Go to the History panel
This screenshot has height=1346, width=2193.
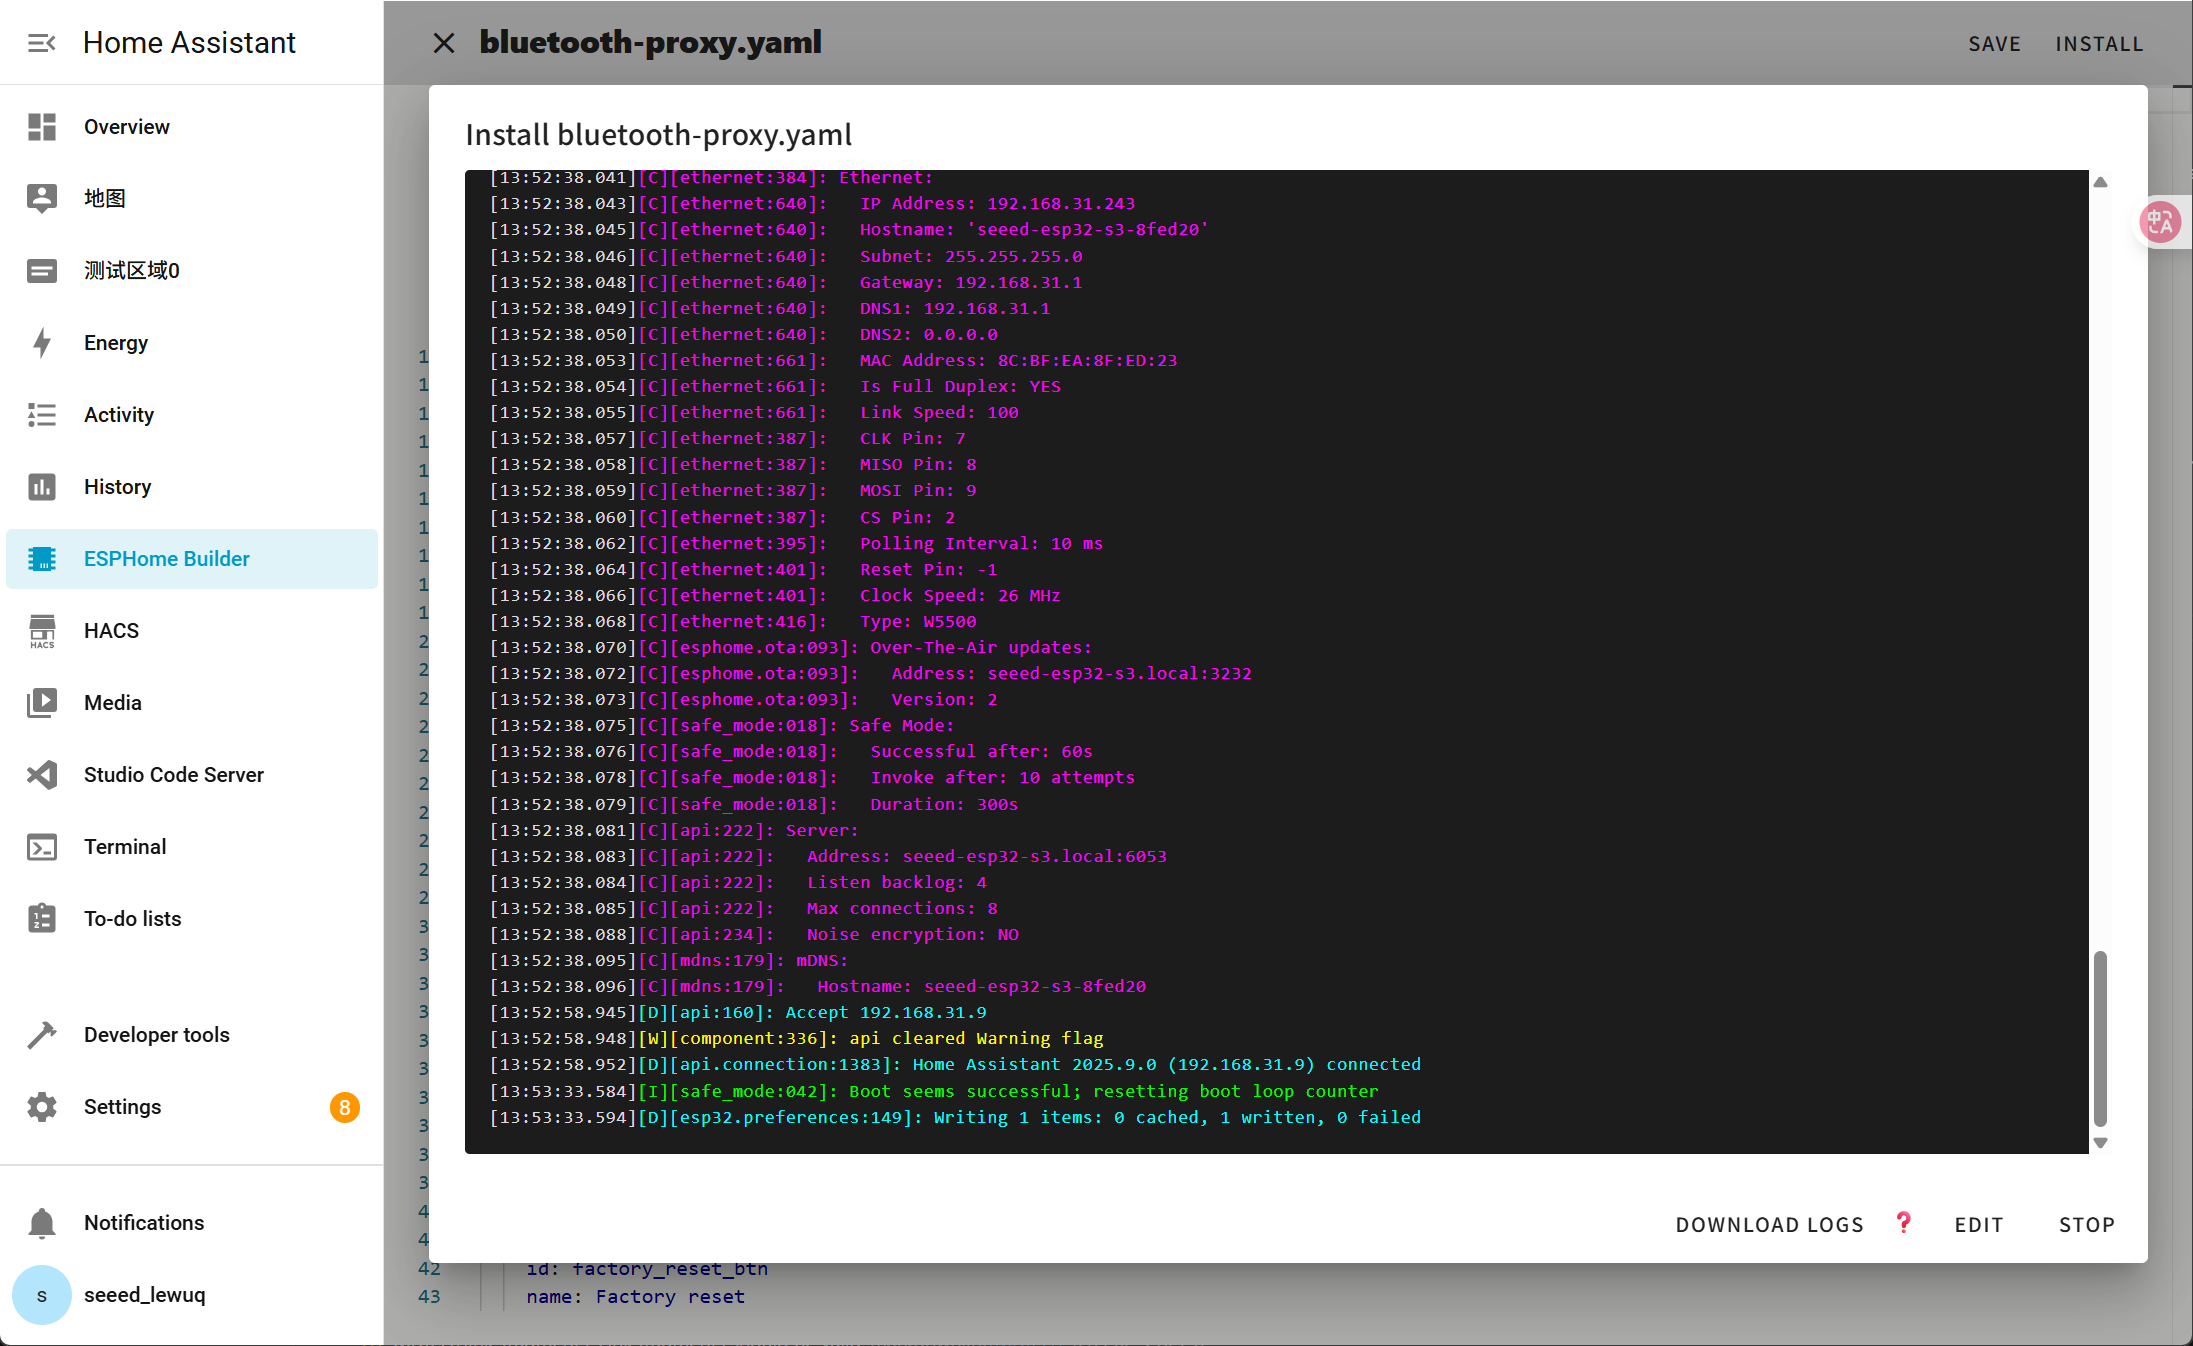pyautogui.click(x=117, y=487)
